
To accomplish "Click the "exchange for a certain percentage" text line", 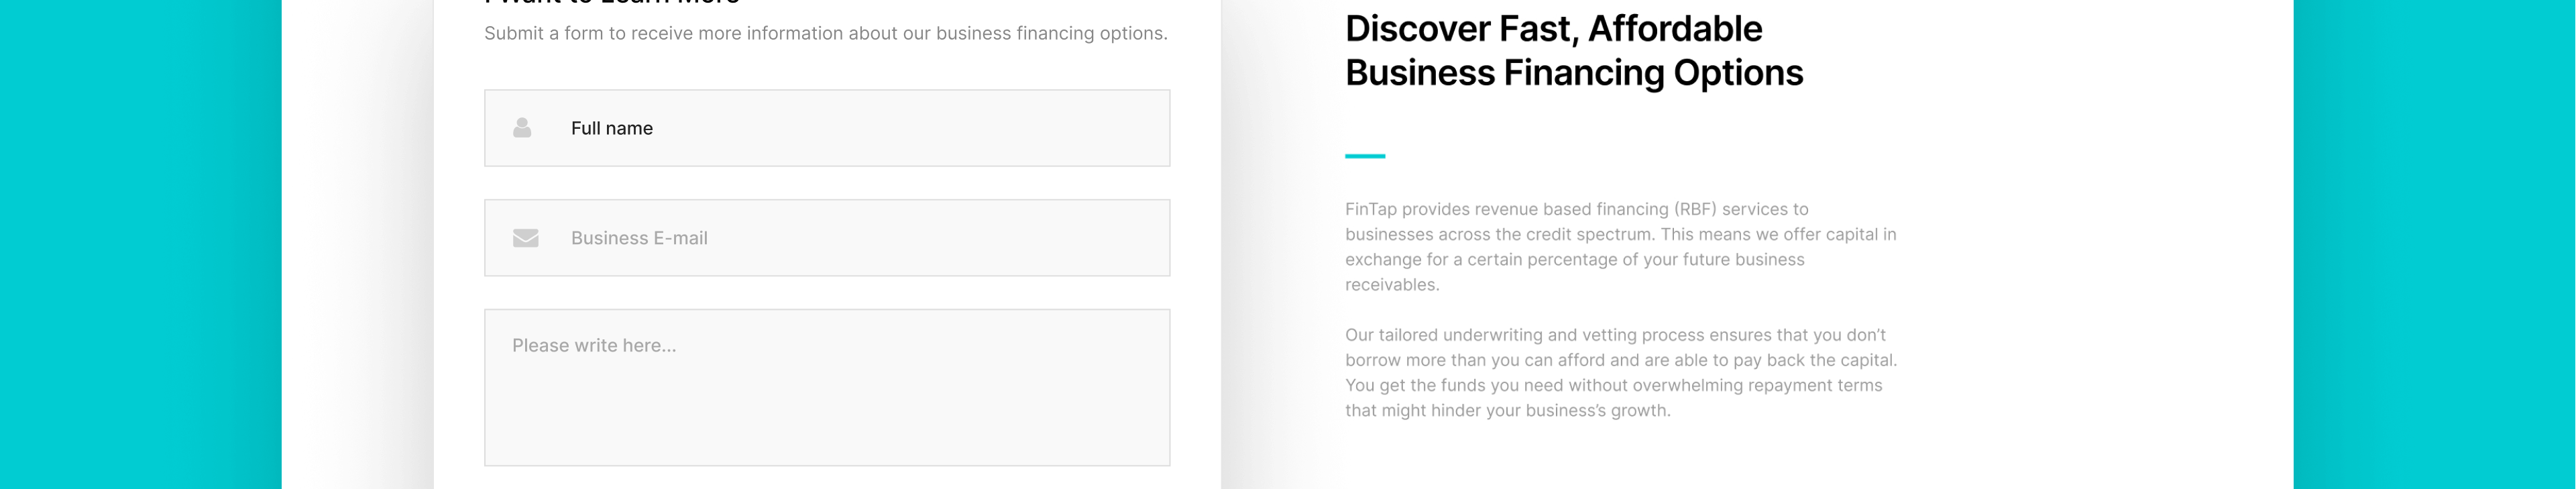I will (1574, 260).
